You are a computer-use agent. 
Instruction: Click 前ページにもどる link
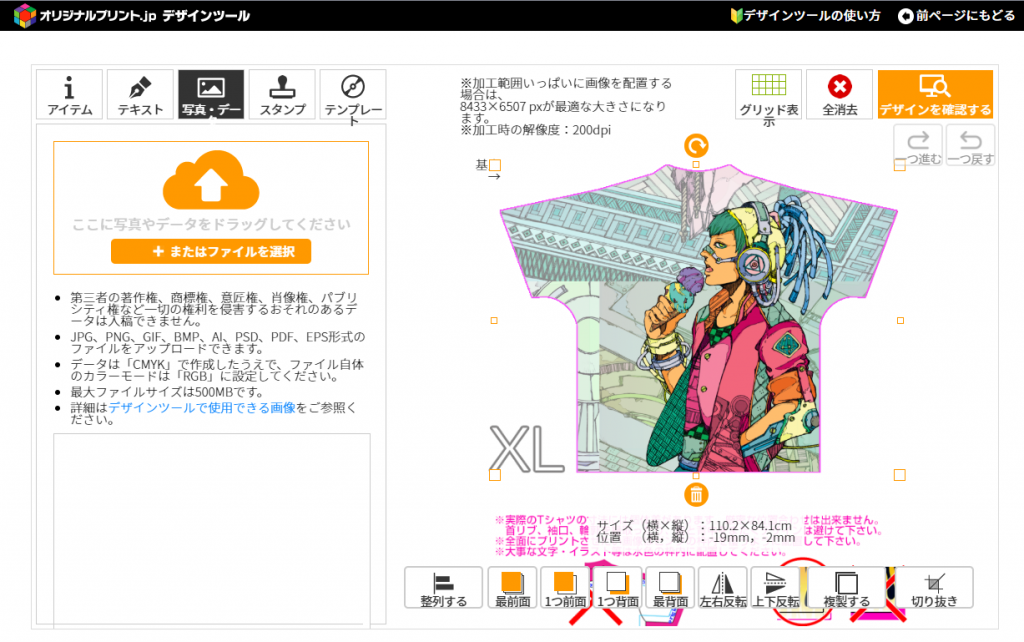(957, 15)
